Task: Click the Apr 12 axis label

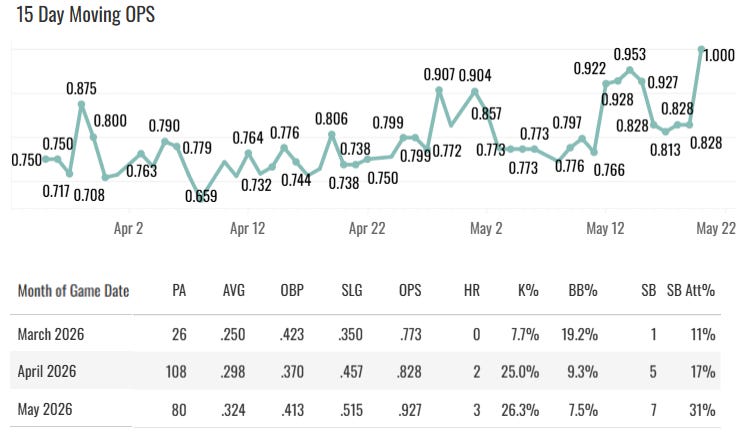Action: [248, 229]
